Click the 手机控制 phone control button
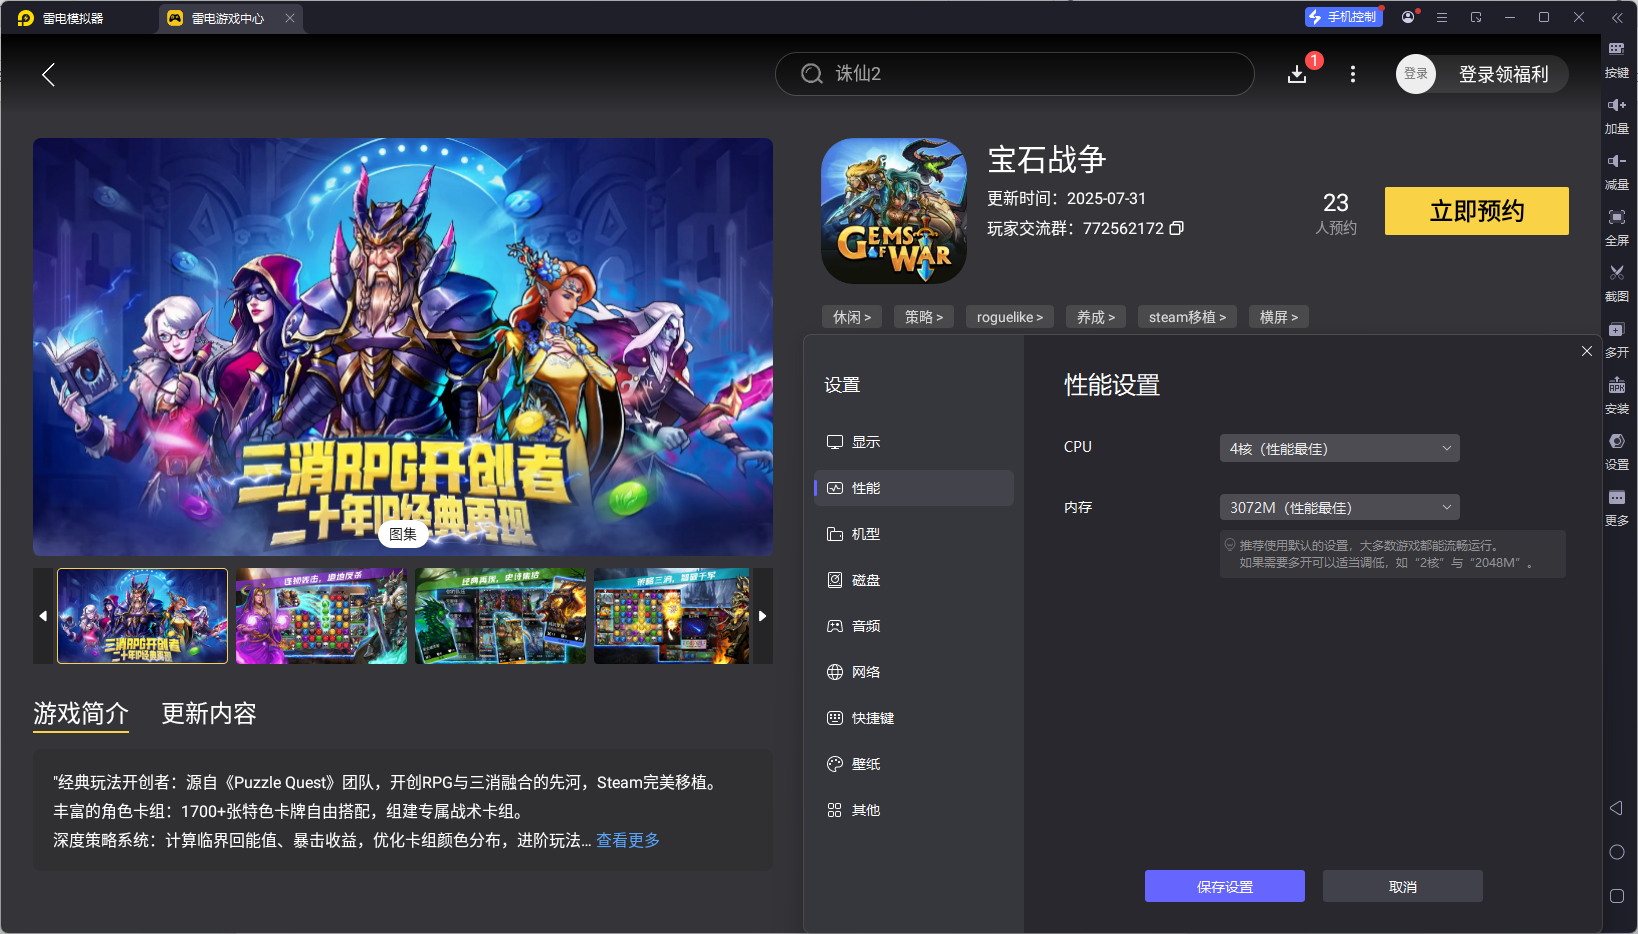 (1343, 17)
